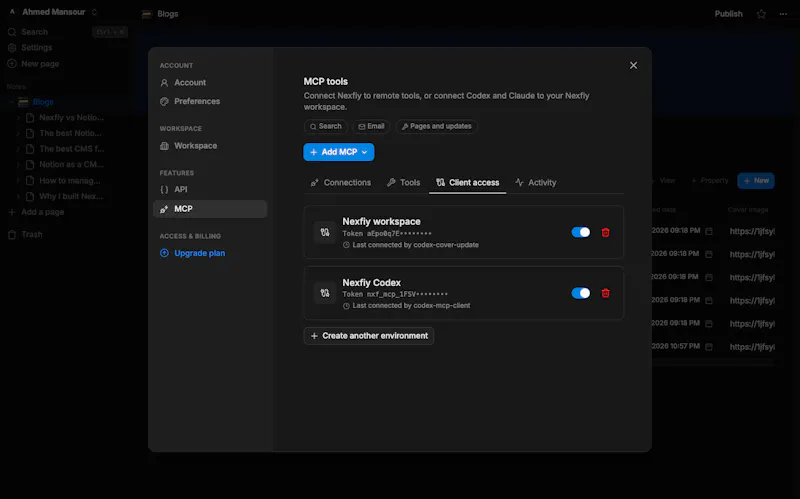Open the Why I built Nex... page

pyautogui.click(x=71, y=196)
